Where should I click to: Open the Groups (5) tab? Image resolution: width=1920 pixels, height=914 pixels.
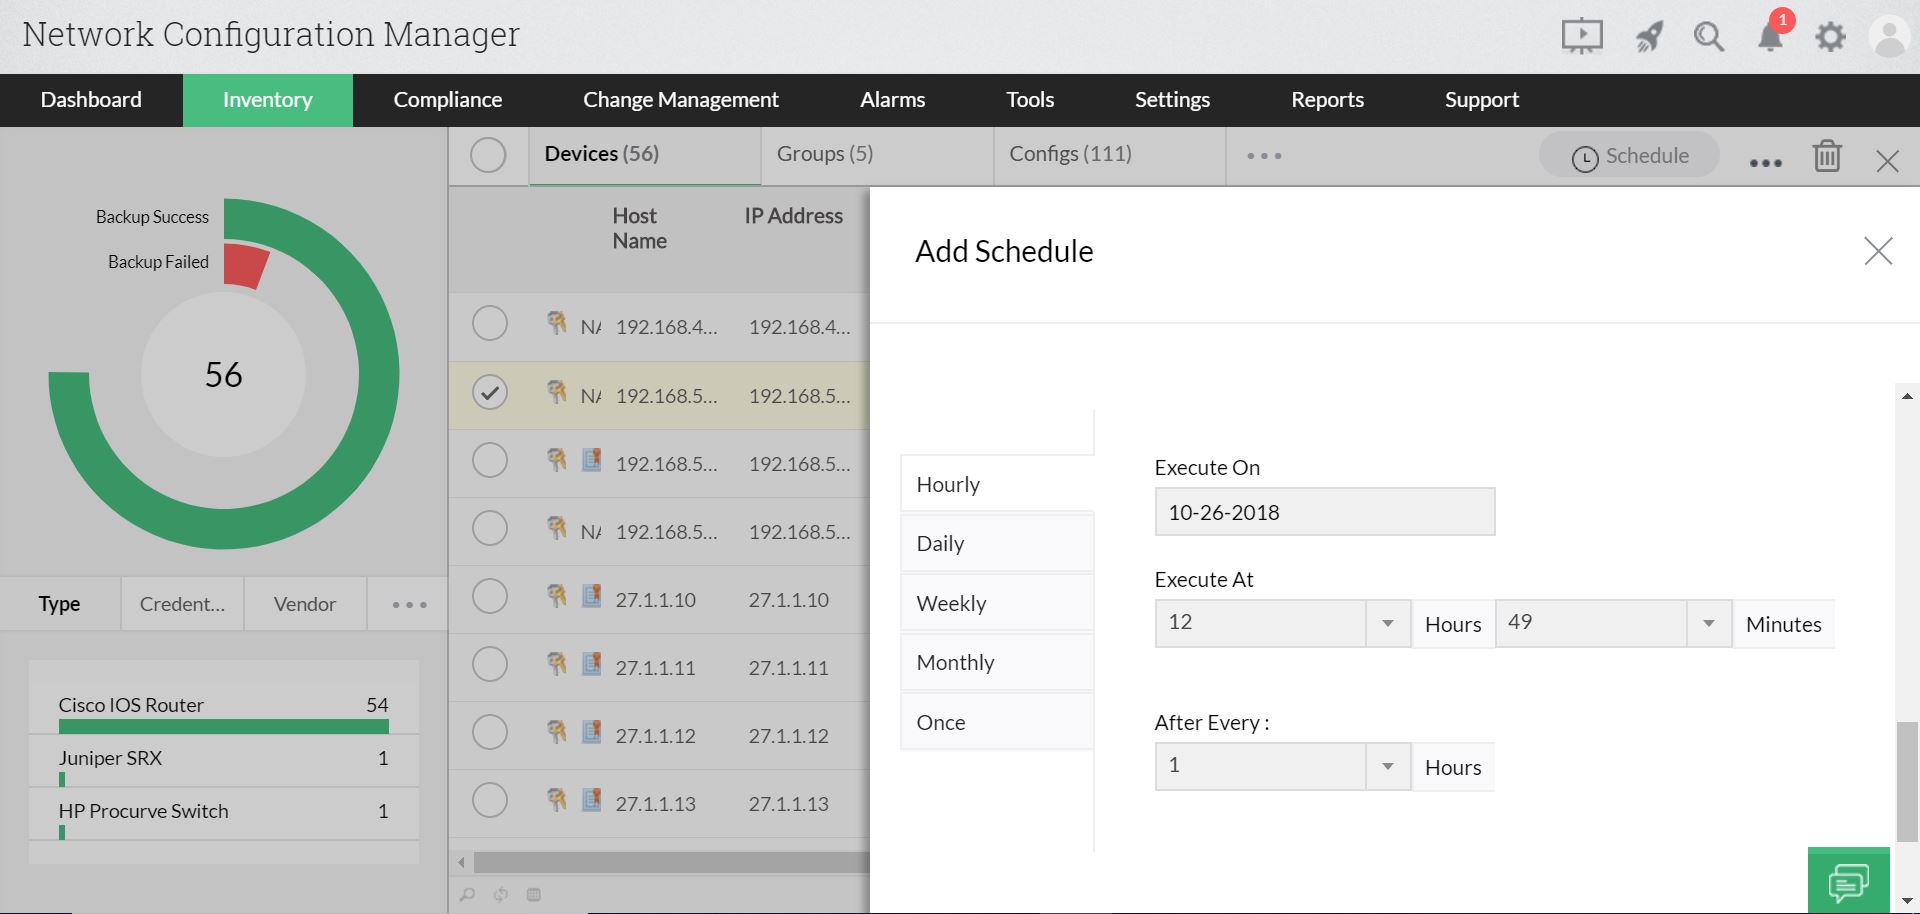pos(825,154)
